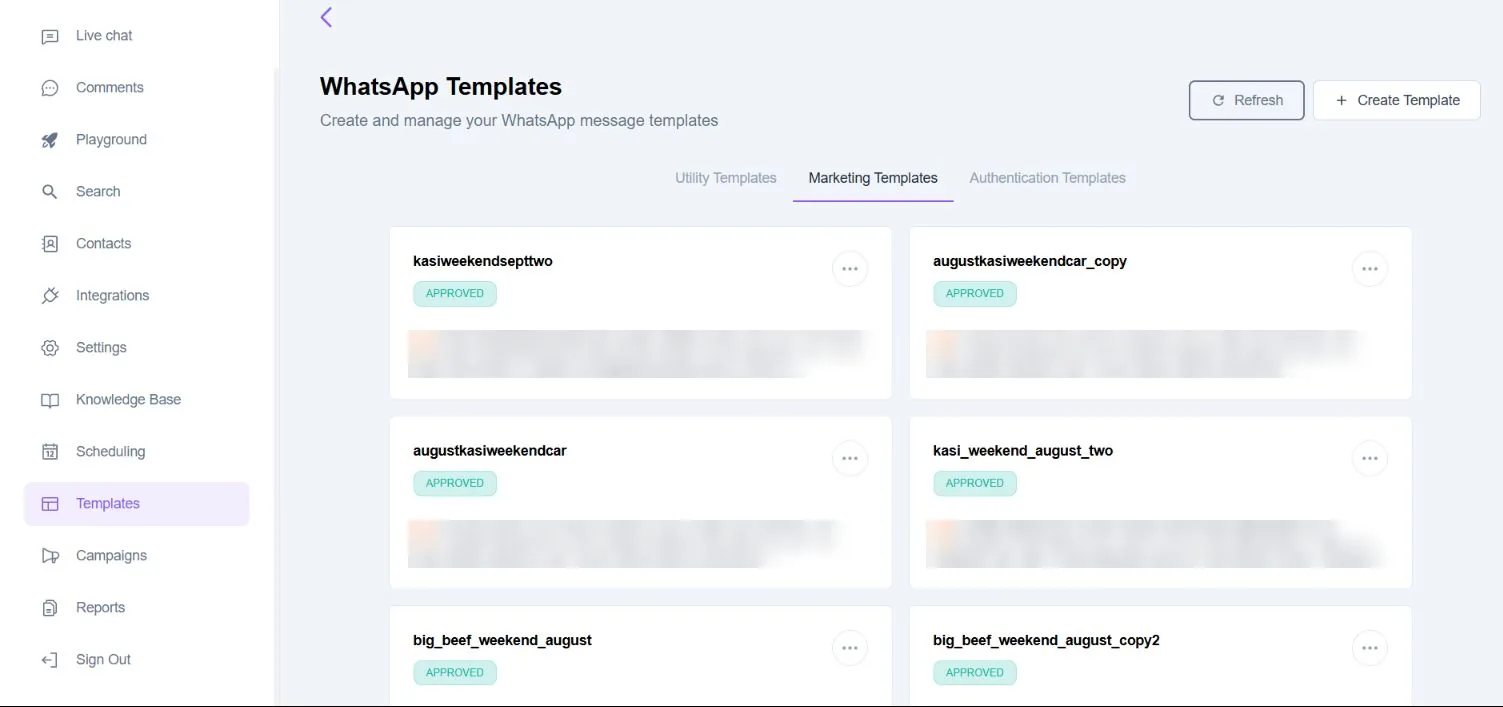Image resolution: width=1503 pixels, height=707 pixels.
Task: Open the Playground page
Action: [111, 140]
